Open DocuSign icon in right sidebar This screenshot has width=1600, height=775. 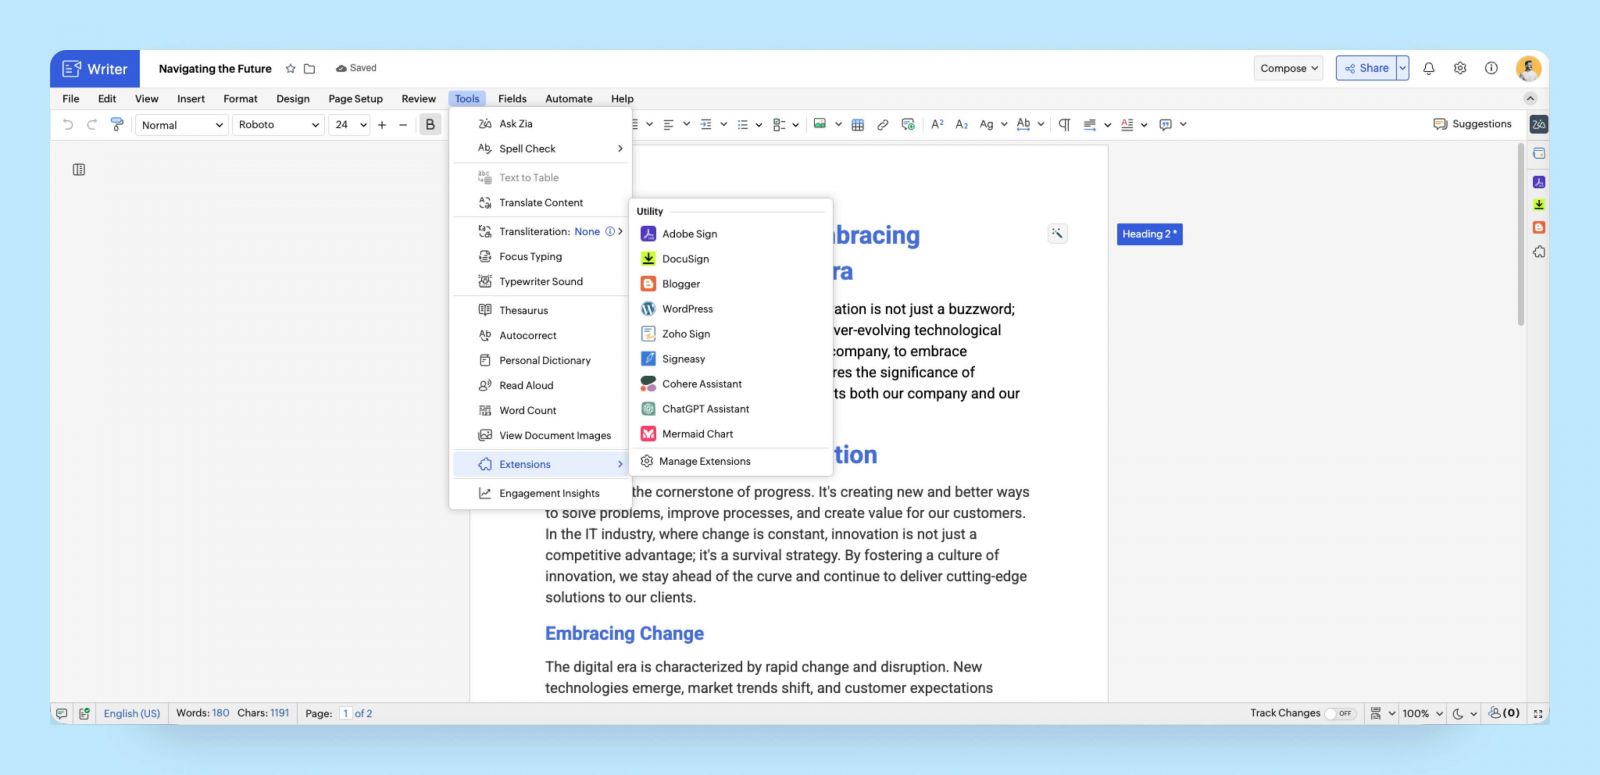[x=1539, y=205]
